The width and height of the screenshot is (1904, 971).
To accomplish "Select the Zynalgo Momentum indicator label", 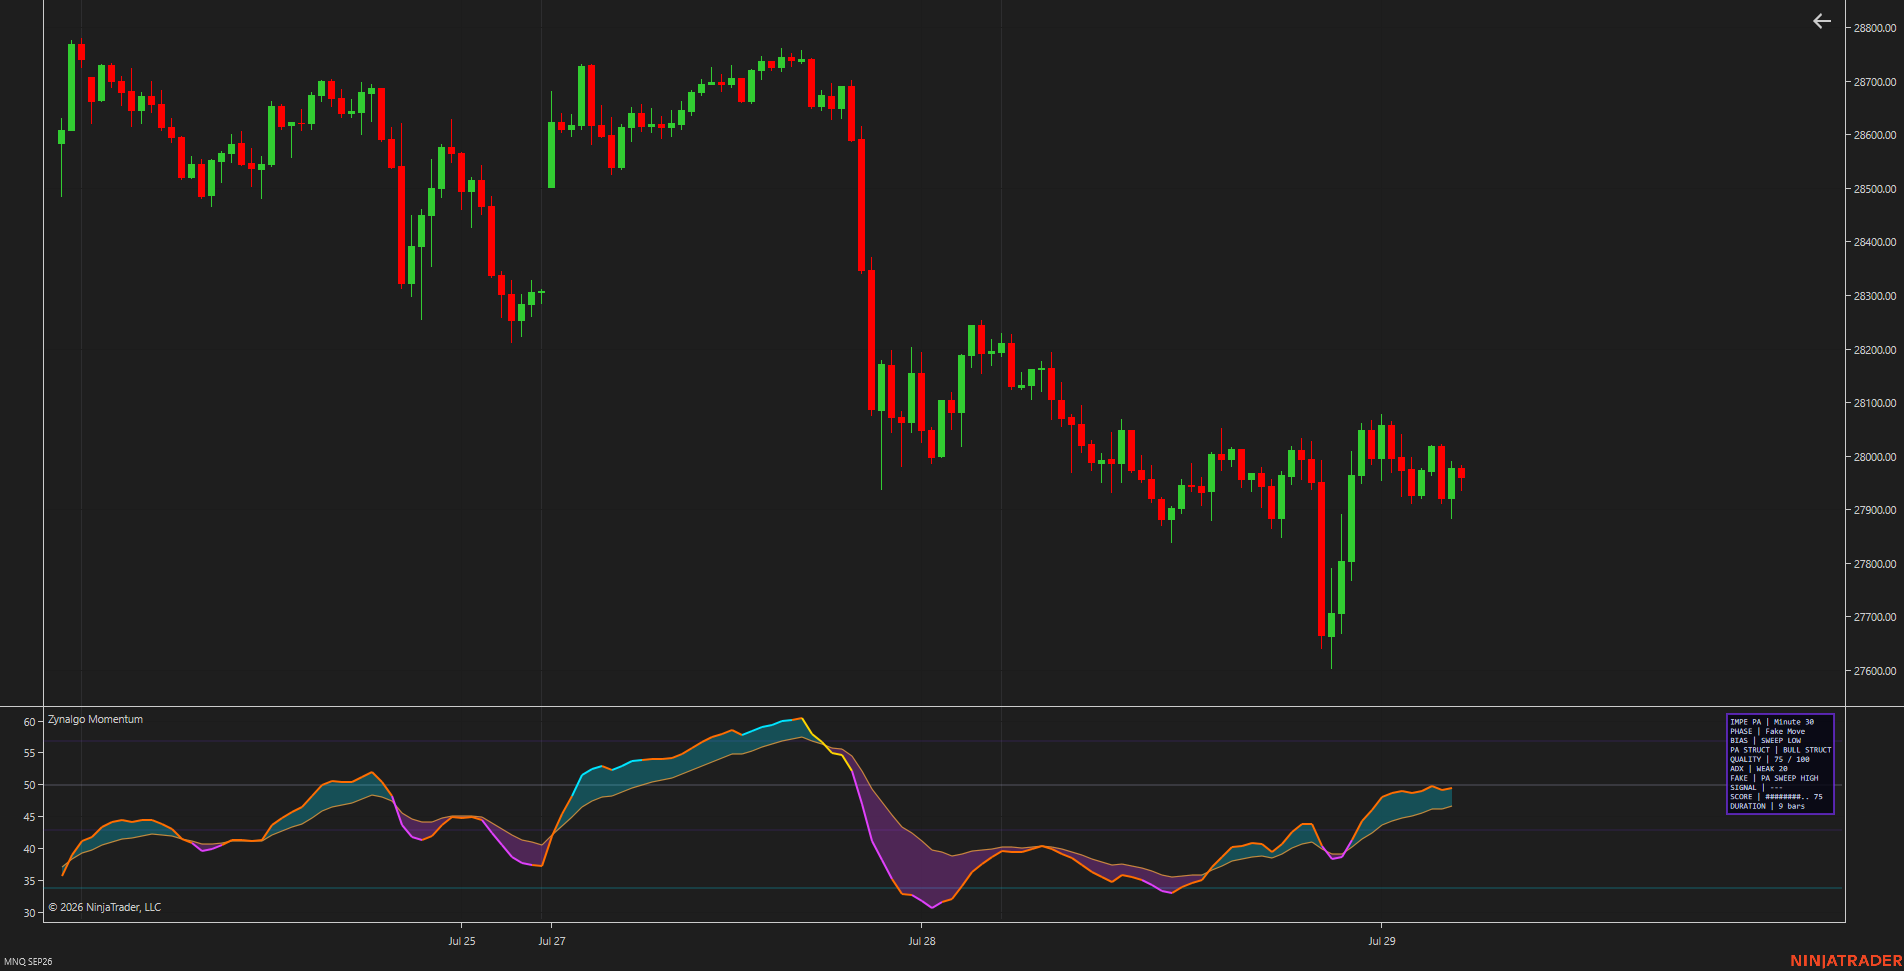I will pos(95,719).
